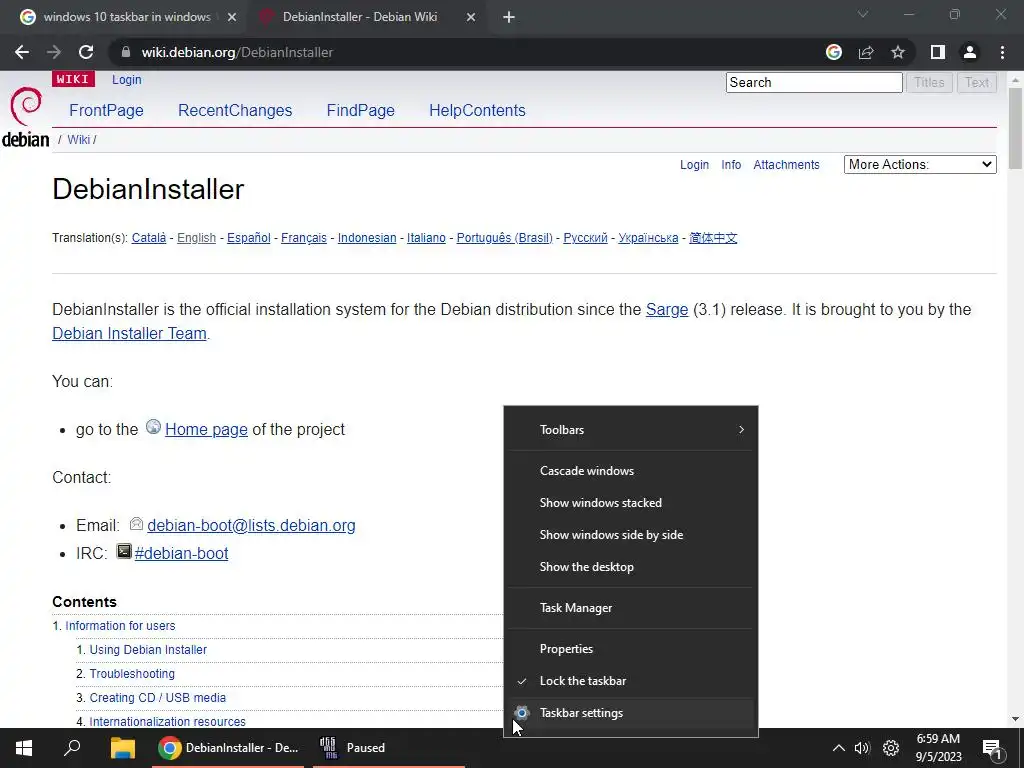Close the DebianInstaller tab
The width and height of the screenshot is (1024, 768).
coord(471,17)
